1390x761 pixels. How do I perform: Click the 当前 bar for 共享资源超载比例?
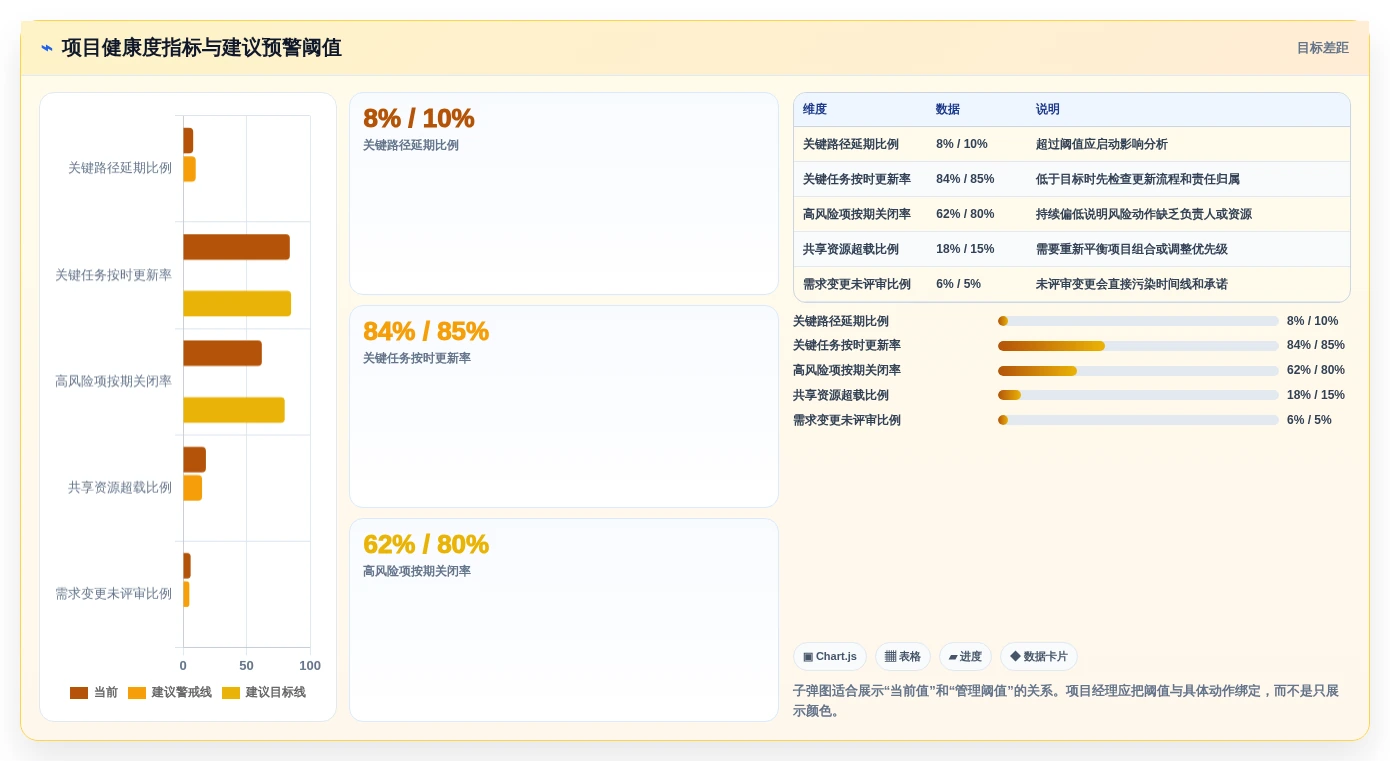point(194,460)
